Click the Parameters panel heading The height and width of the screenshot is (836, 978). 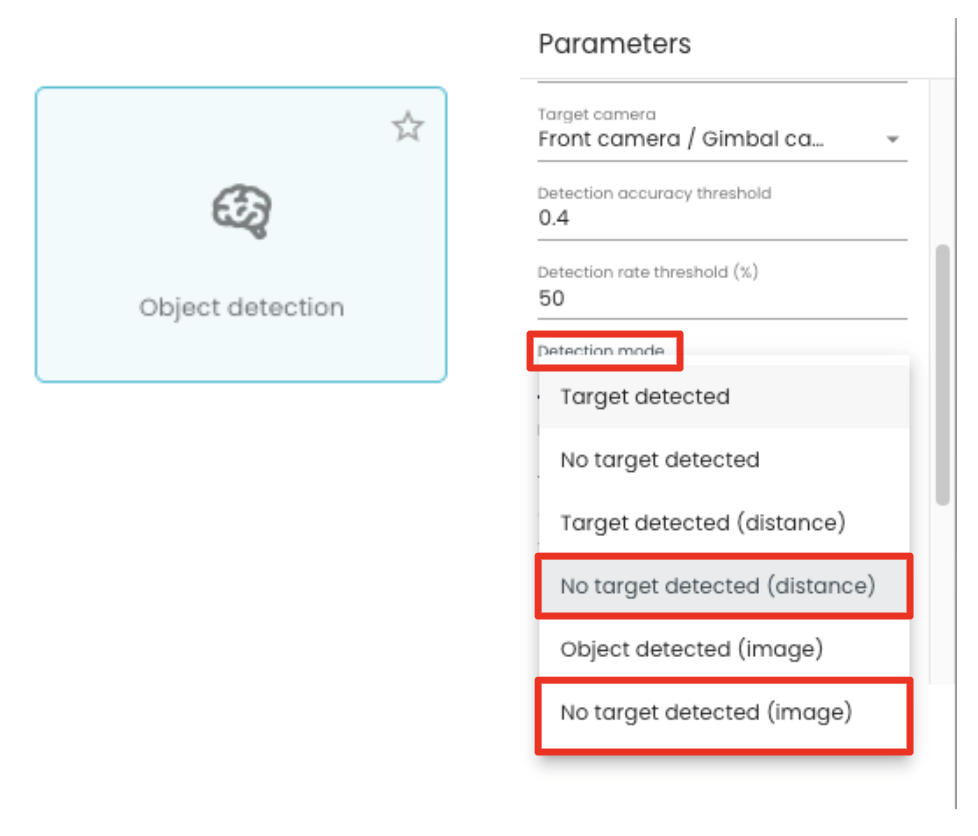[x=614, y=44]
